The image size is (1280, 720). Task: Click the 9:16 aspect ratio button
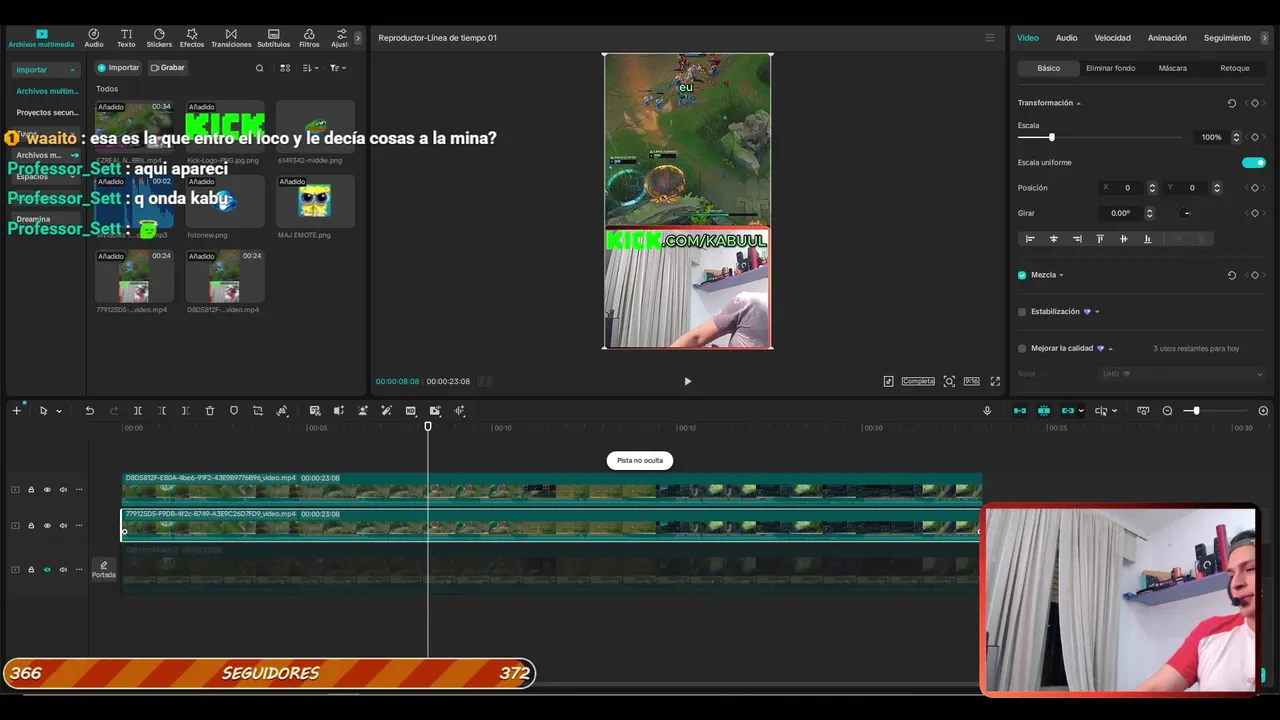point(971,381)
